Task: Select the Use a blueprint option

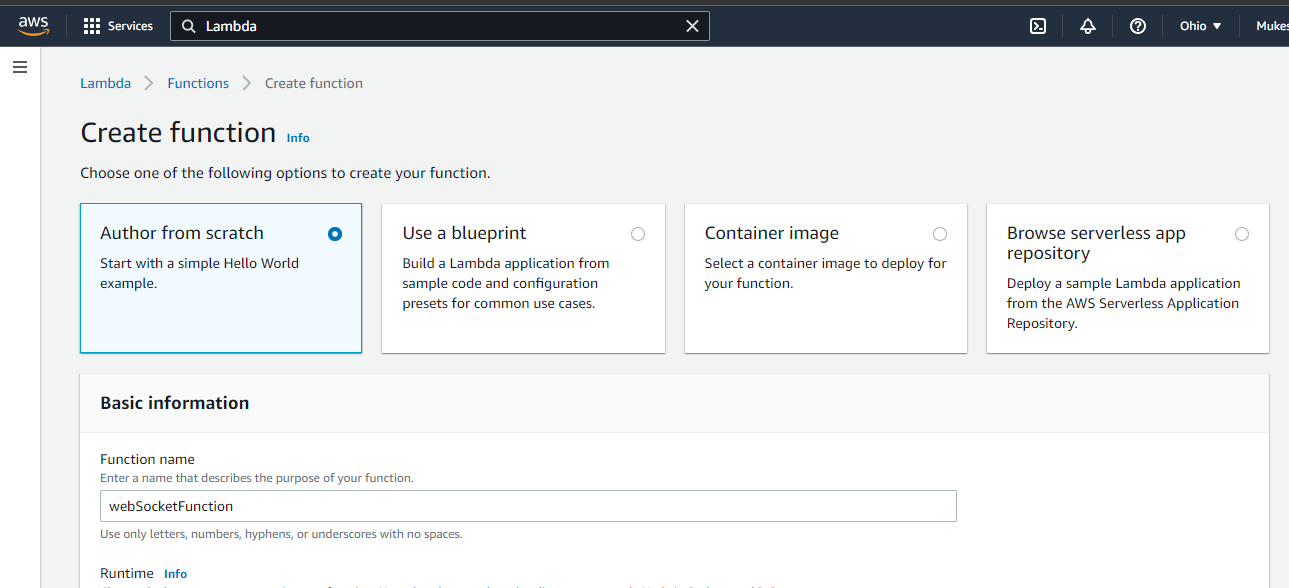Action: 638,233
